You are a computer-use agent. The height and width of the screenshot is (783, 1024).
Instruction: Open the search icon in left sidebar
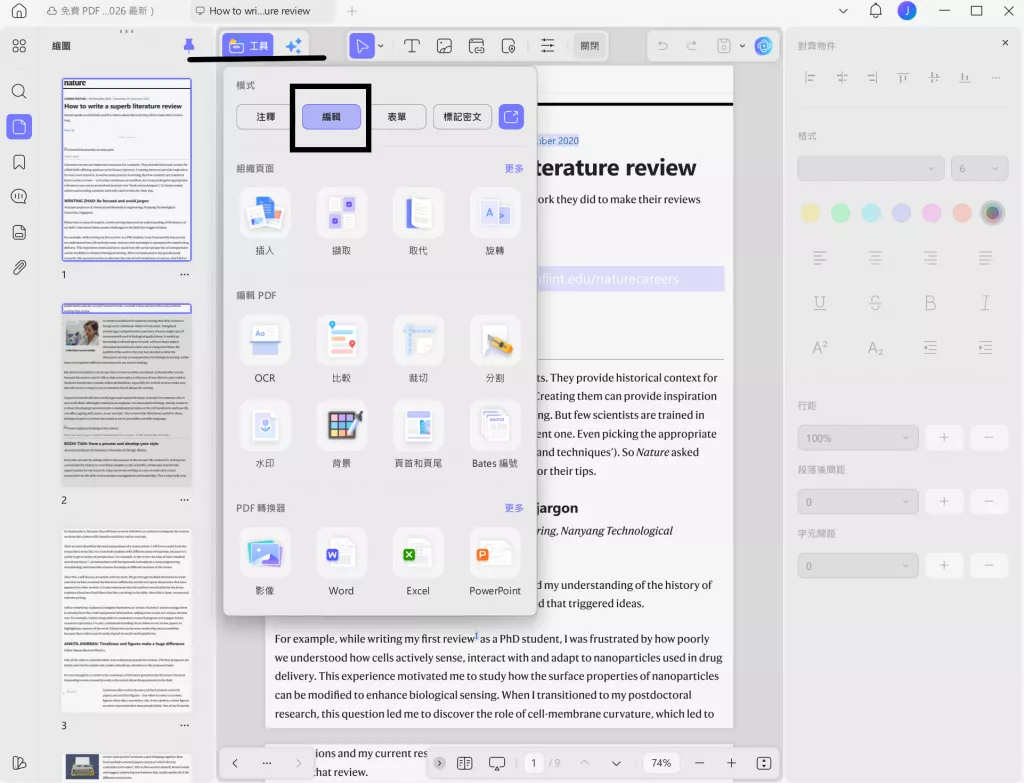pyautogui.click(x=19, y=91)
